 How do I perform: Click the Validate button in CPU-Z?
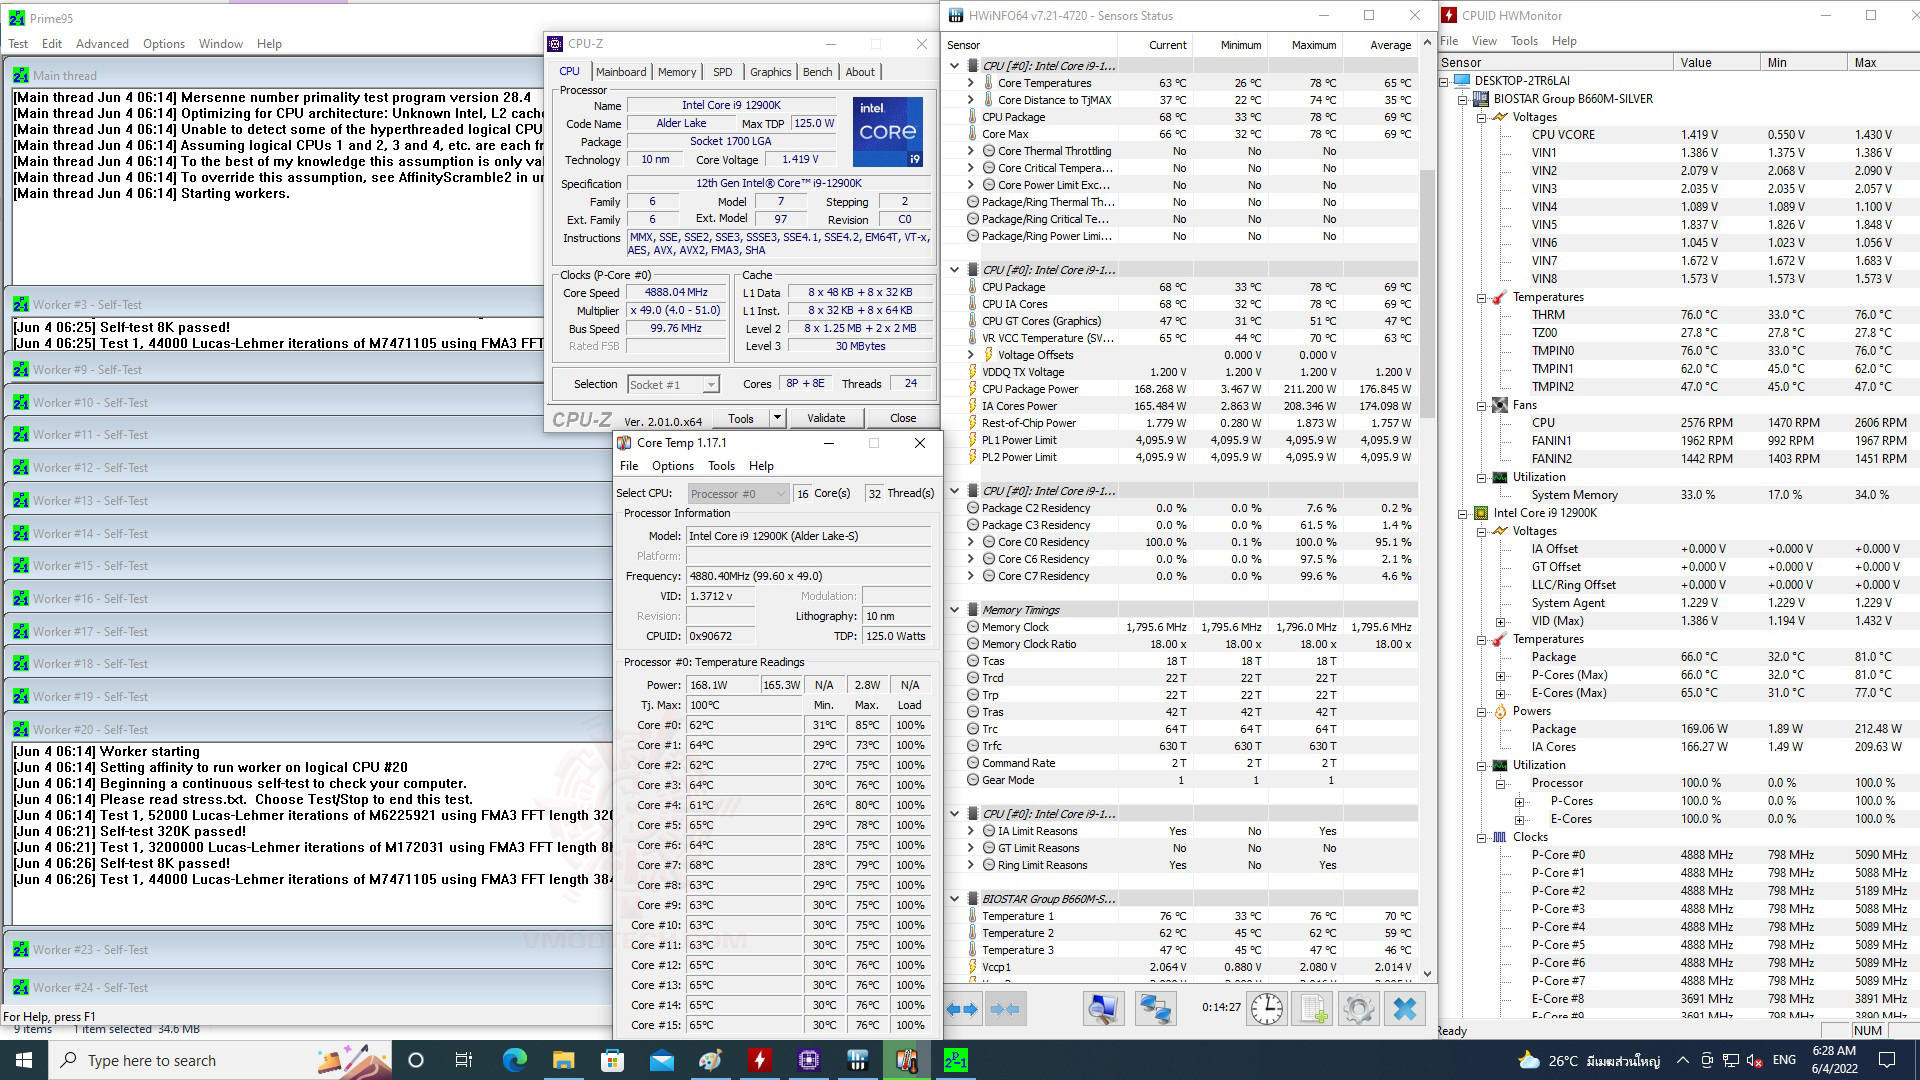826,418
